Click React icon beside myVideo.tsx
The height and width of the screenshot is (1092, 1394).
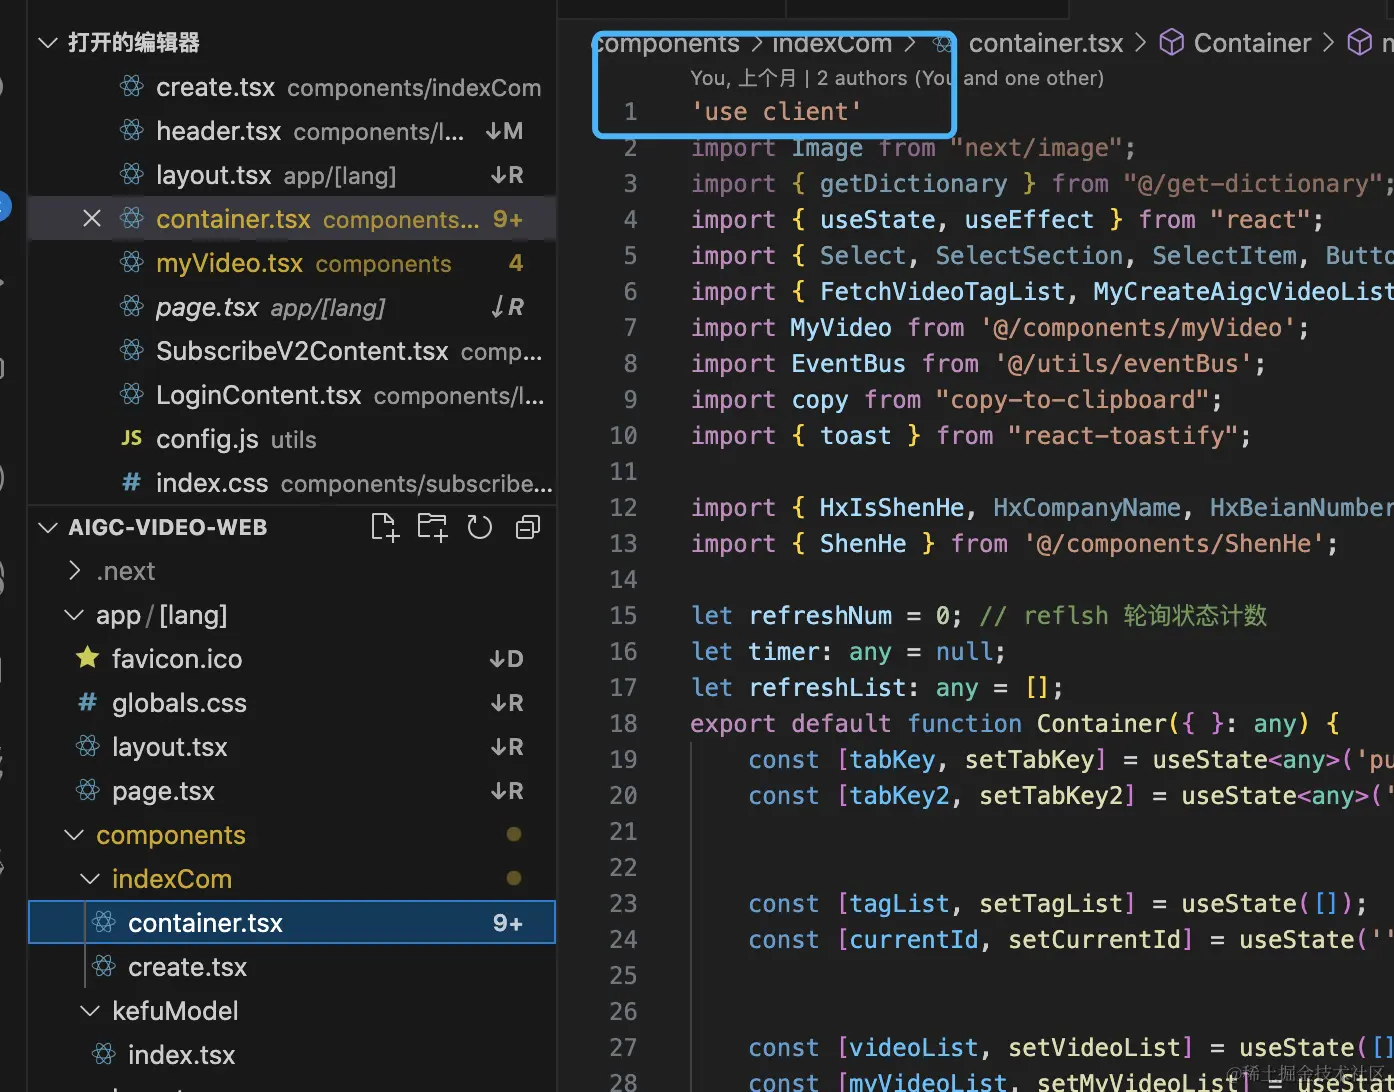point(132,262)
